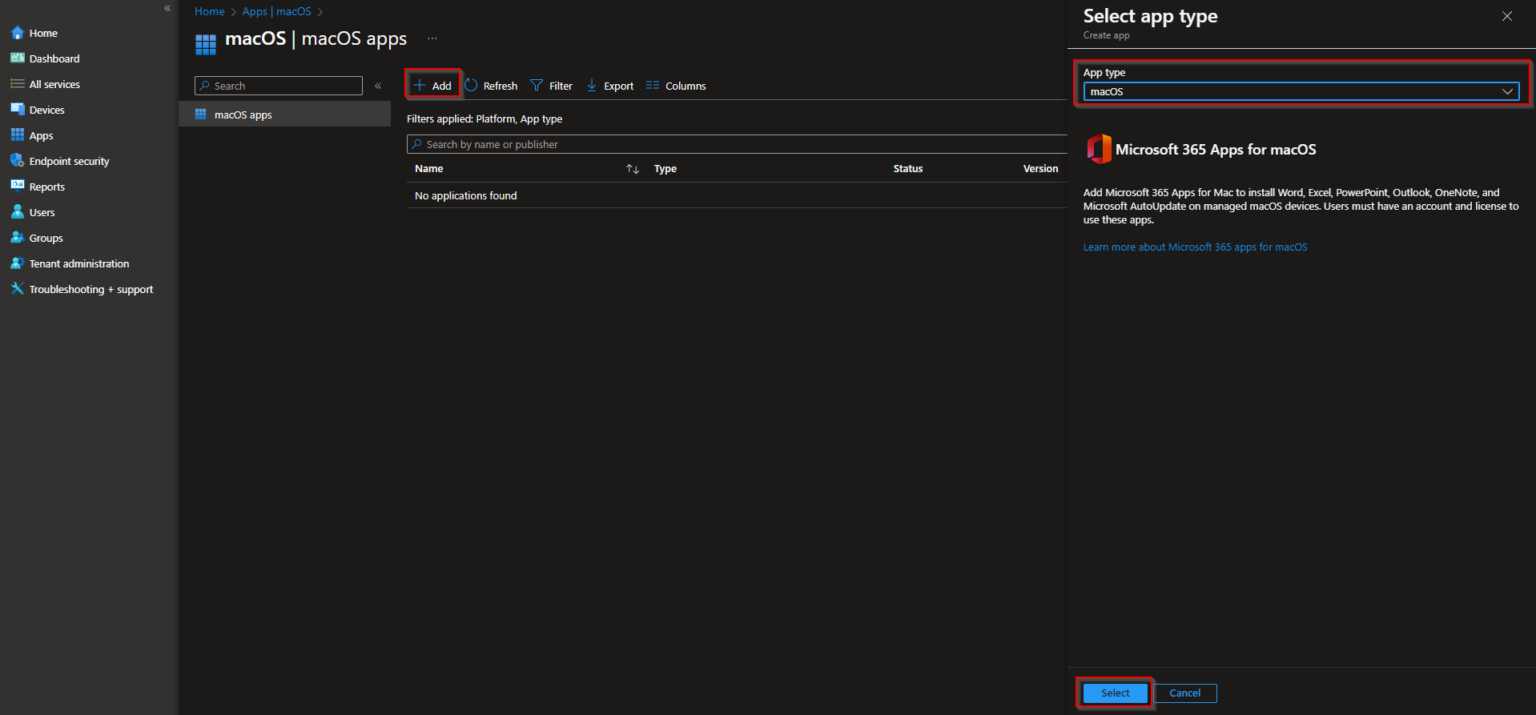Select macOS apps in the blade menu
The height and width of the screenshot is (715, 1536).
tap(285, 115)
